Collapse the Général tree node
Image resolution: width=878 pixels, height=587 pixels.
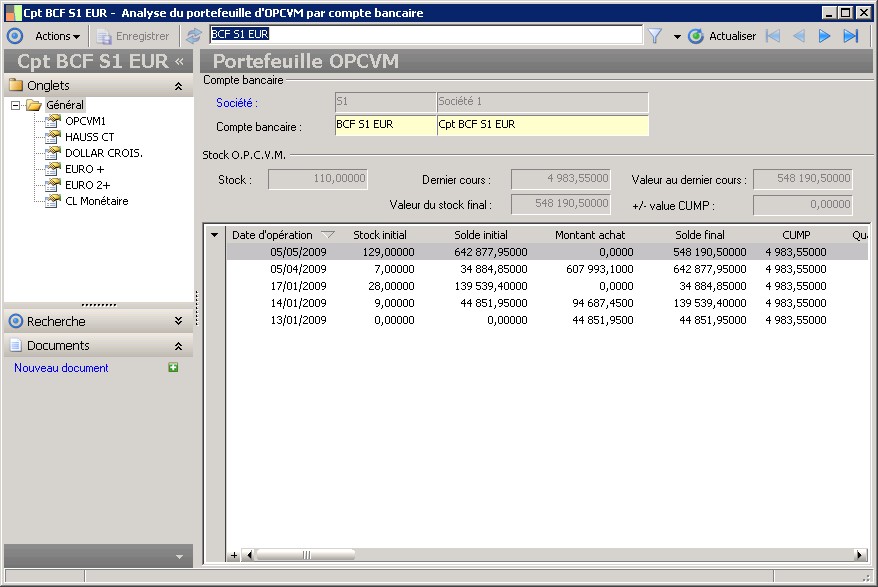click(x=16, y=105)
